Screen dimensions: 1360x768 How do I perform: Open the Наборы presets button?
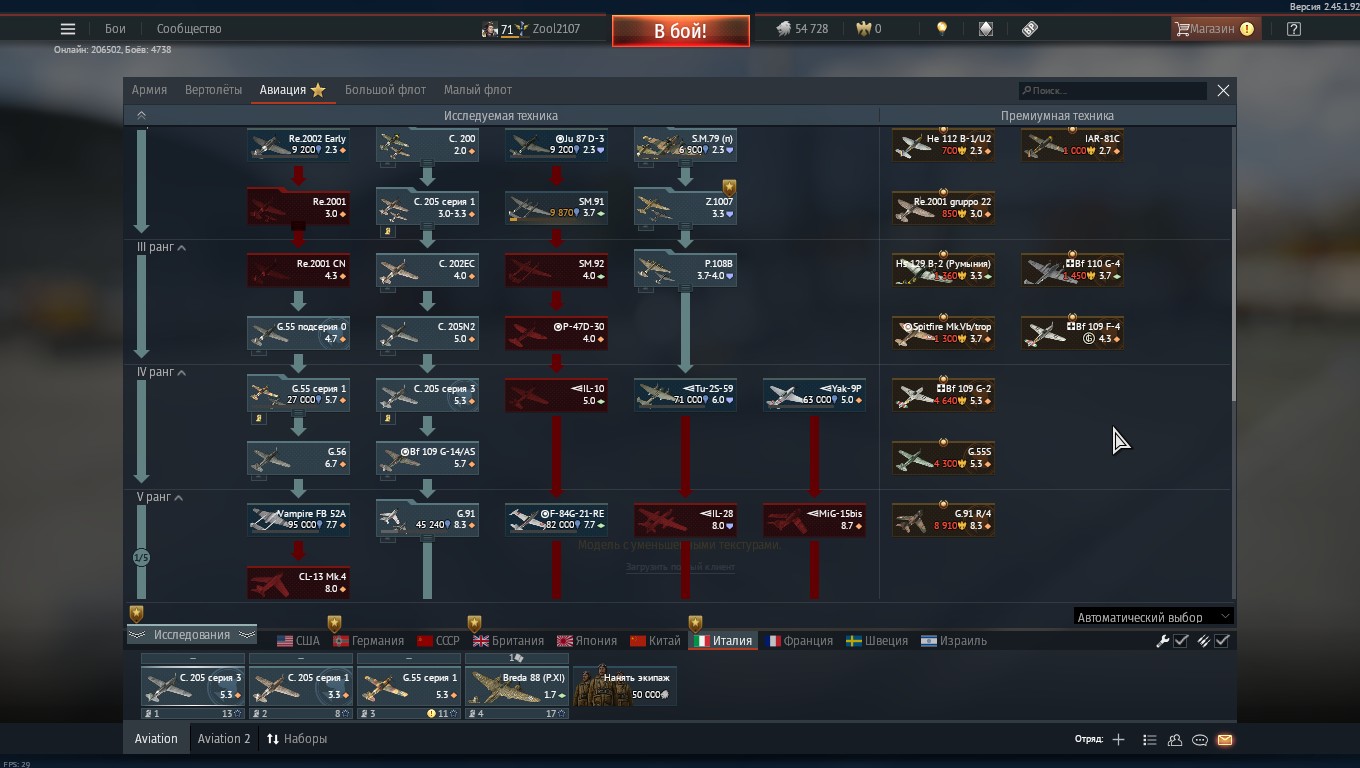[x=297, y=739]
